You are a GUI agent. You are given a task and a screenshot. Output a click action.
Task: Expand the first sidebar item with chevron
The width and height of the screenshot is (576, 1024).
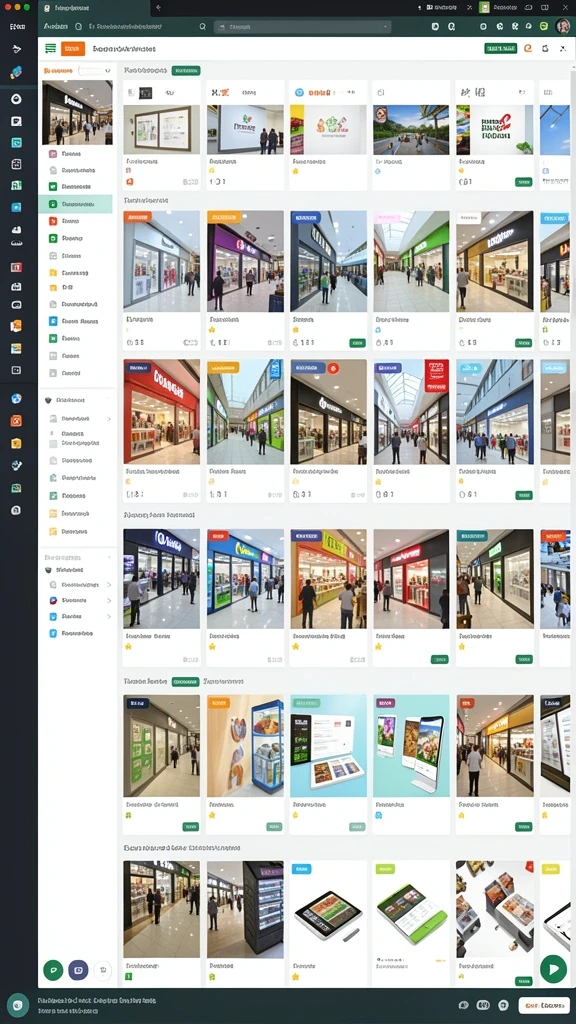click(x=78, y=419)
